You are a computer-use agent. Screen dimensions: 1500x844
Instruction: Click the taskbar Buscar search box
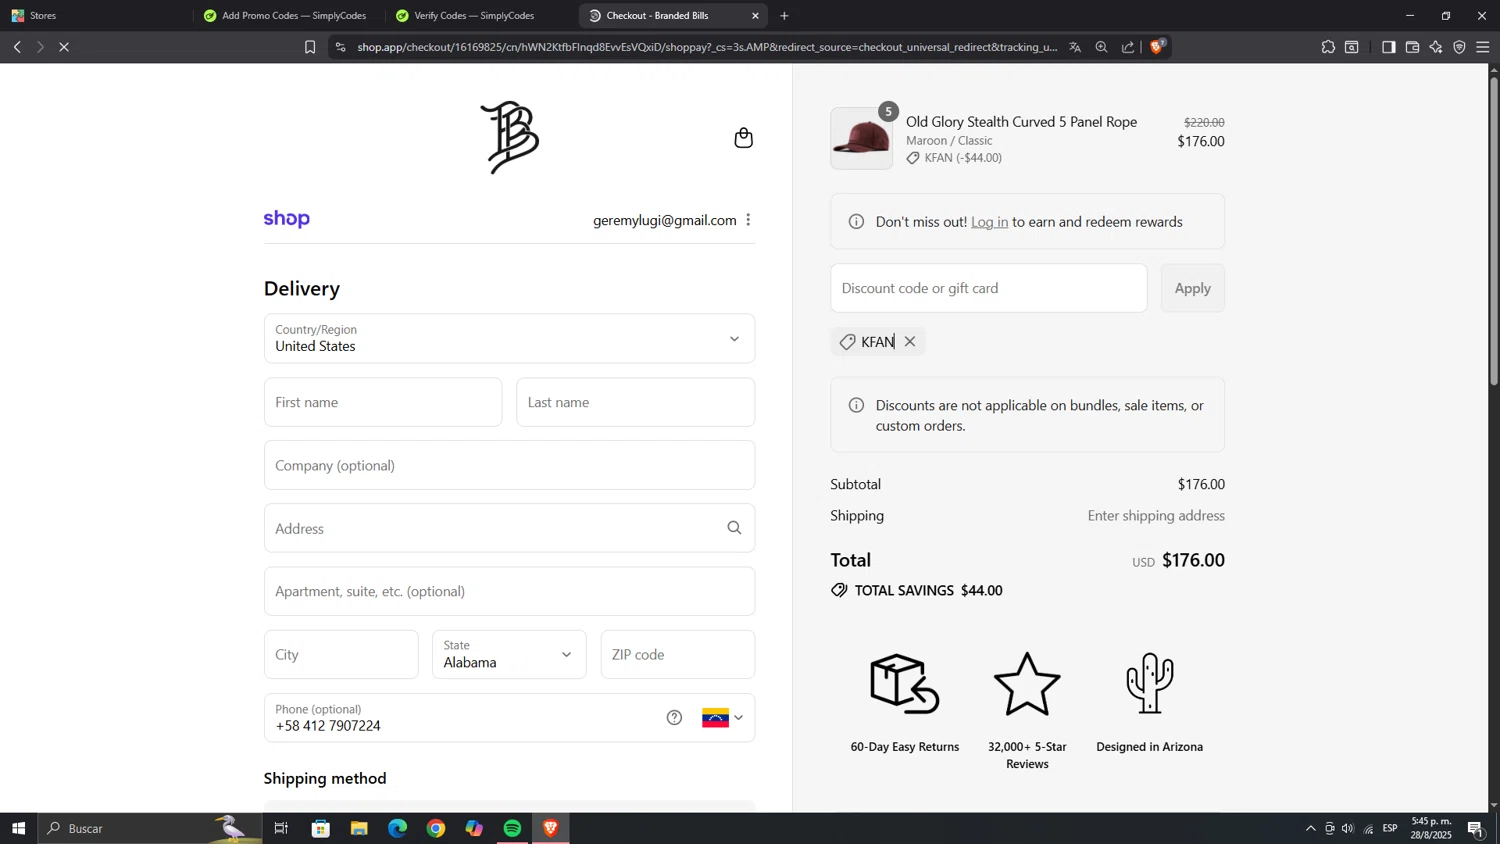(x=150, y=828)
